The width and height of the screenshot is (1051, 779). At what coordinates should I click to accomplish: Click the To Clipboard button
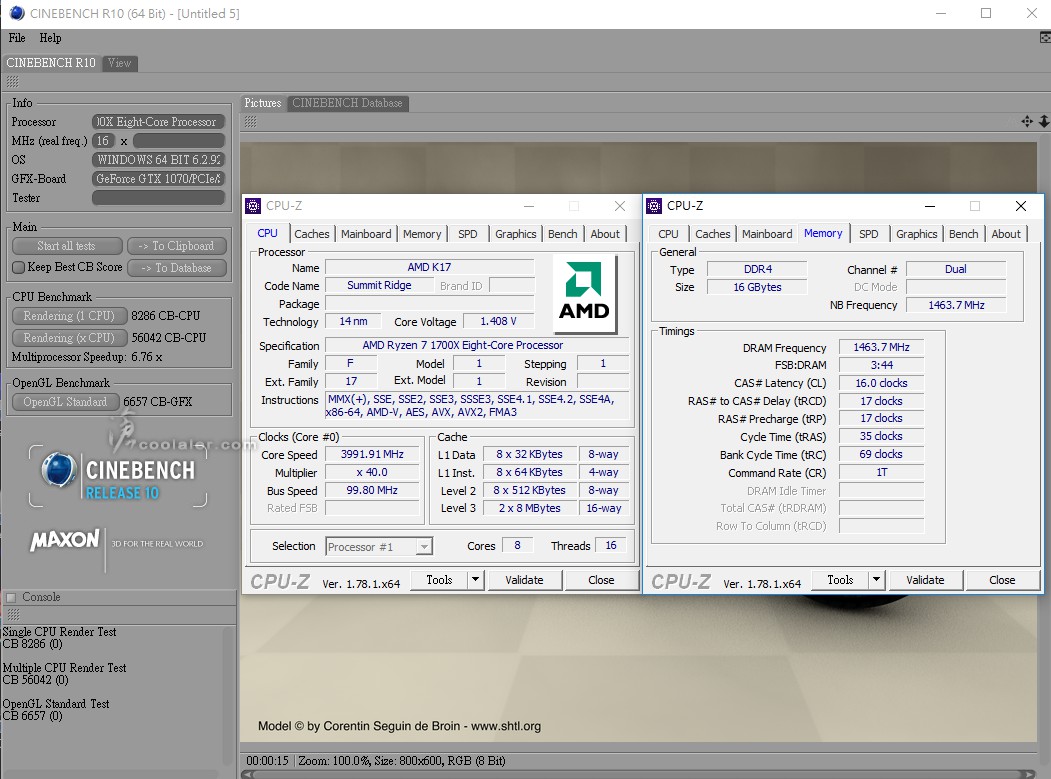[176, 246]
